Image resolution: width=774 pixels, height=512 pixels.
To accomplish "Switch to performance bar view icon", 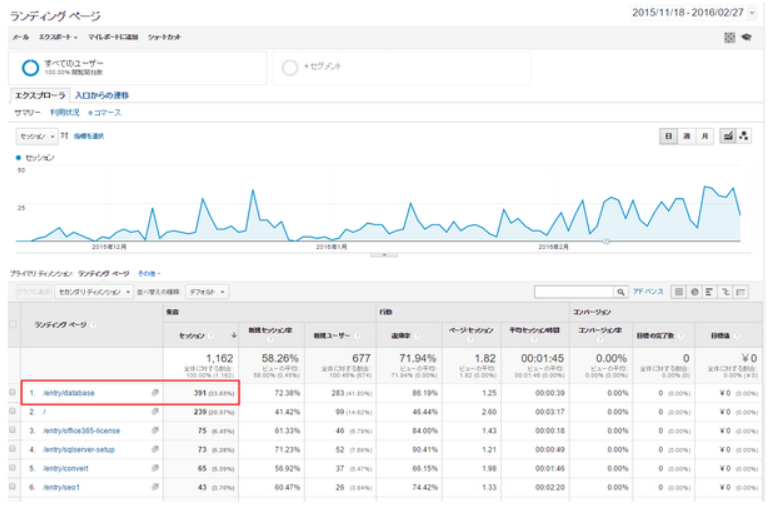I will [709, 292].
